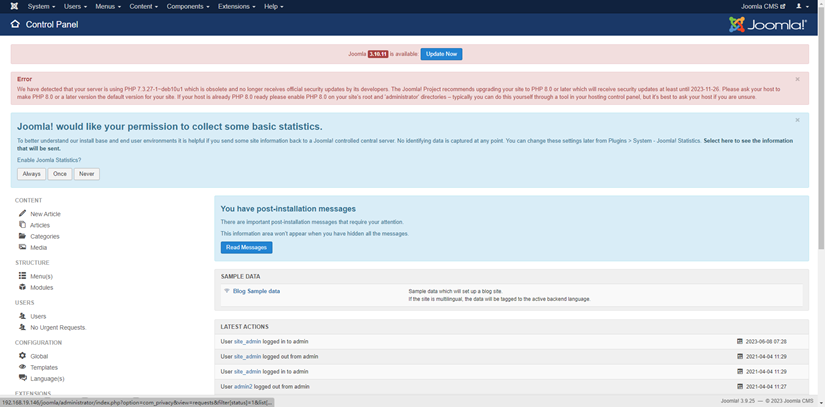The image size is (825, 407).
Task: Open the admin2 user link
Action: coord(243,386)
